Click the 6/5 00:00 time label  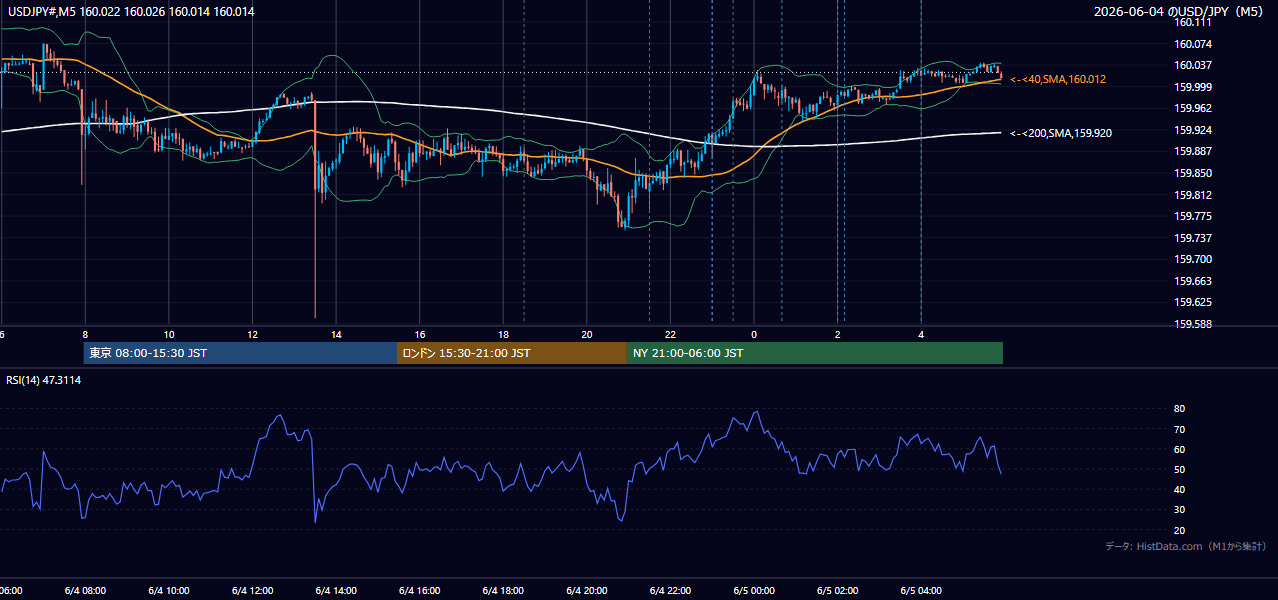pos(754,590)
